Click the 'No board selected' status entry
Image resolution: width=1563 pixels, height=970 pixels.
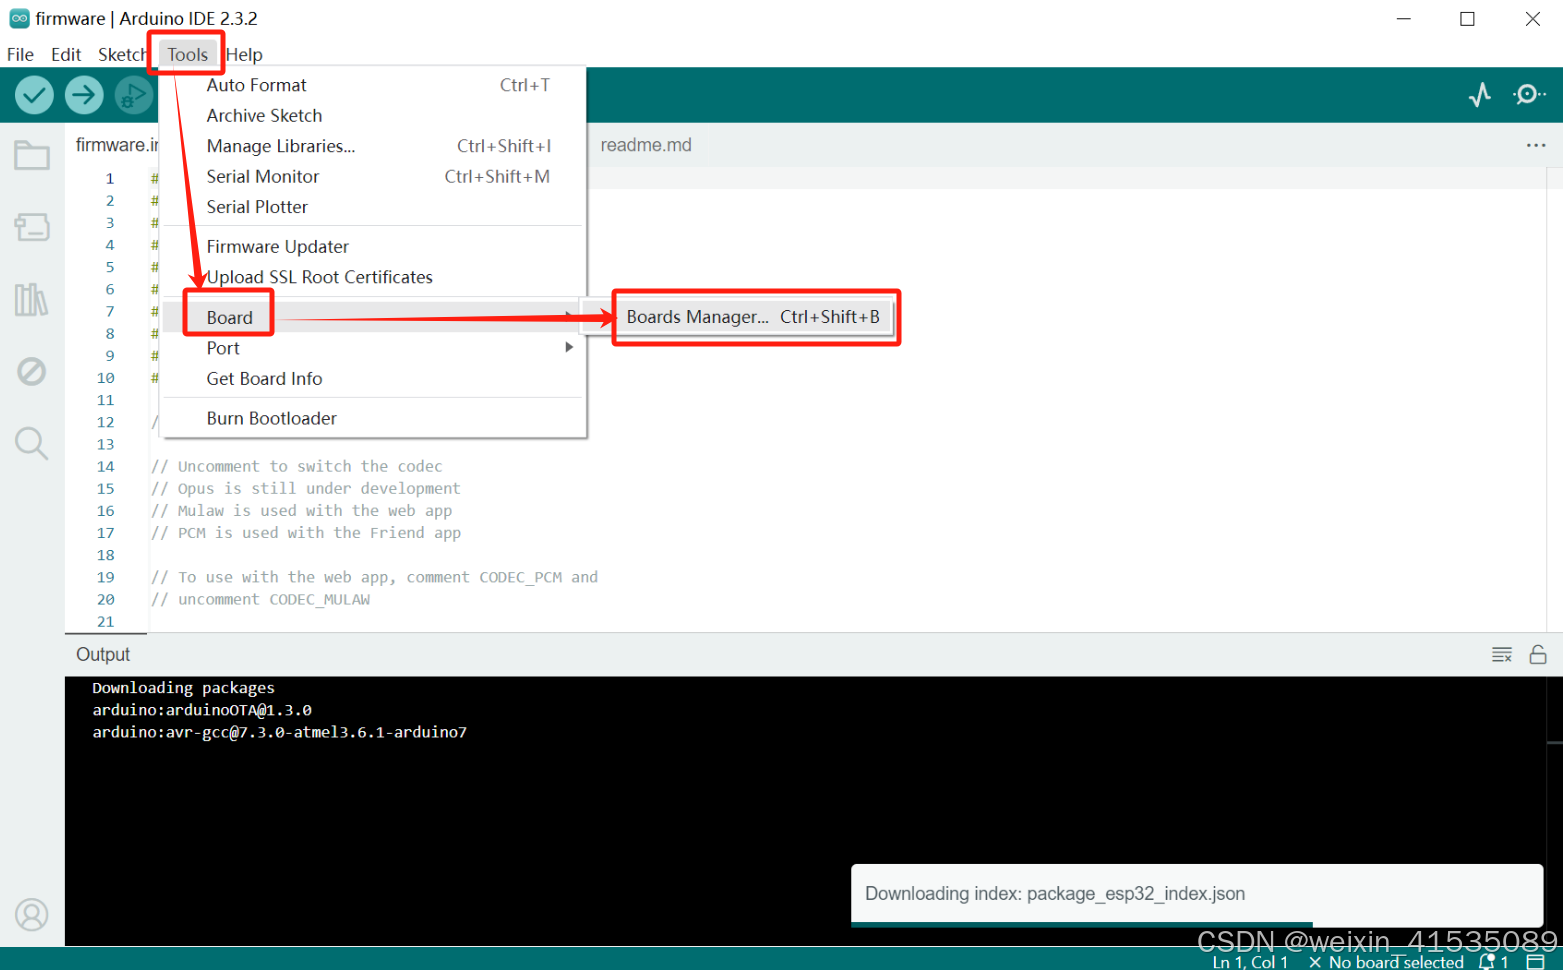[1386, 961]
